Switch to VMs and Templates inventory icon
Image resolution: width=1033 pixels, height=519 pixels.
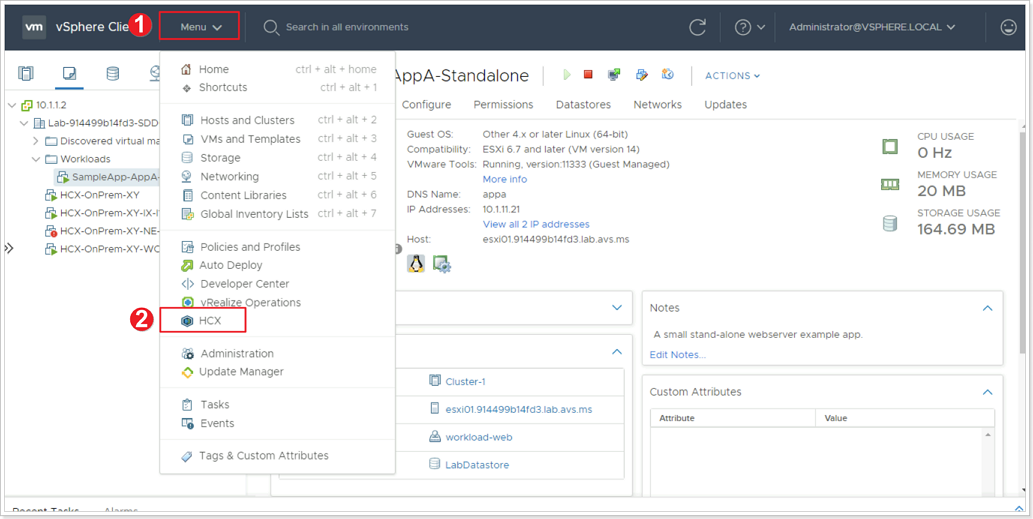70,73
